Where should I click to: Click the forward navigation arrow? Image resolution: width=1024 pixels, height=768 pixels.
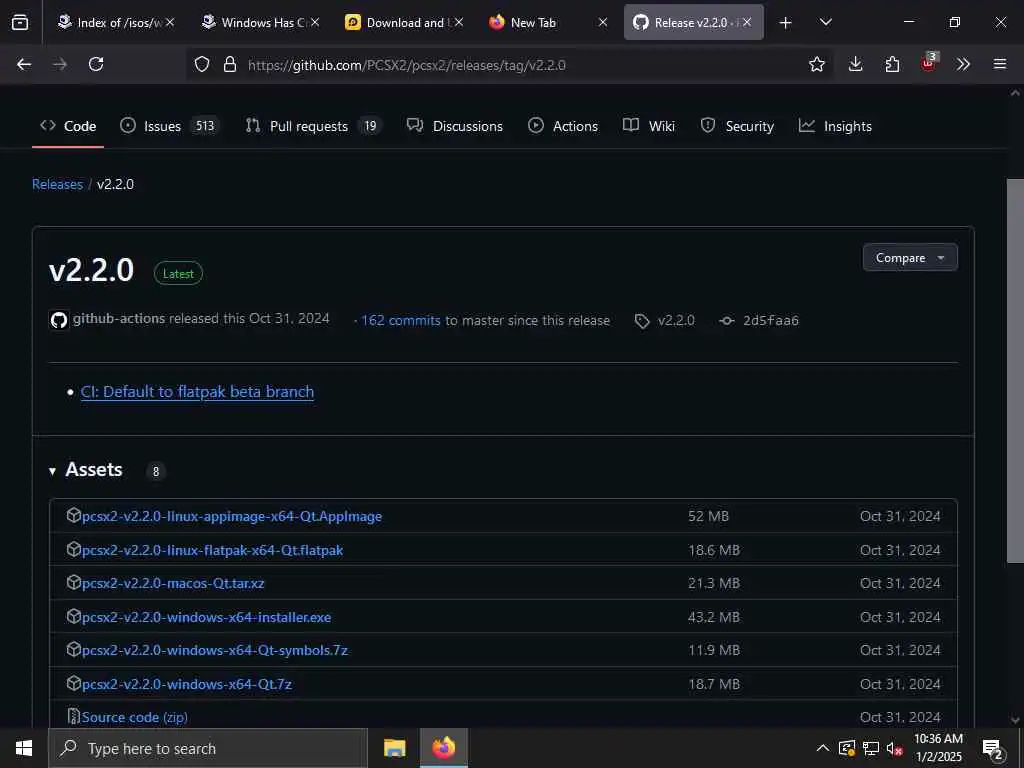click(x=60, y=64)
